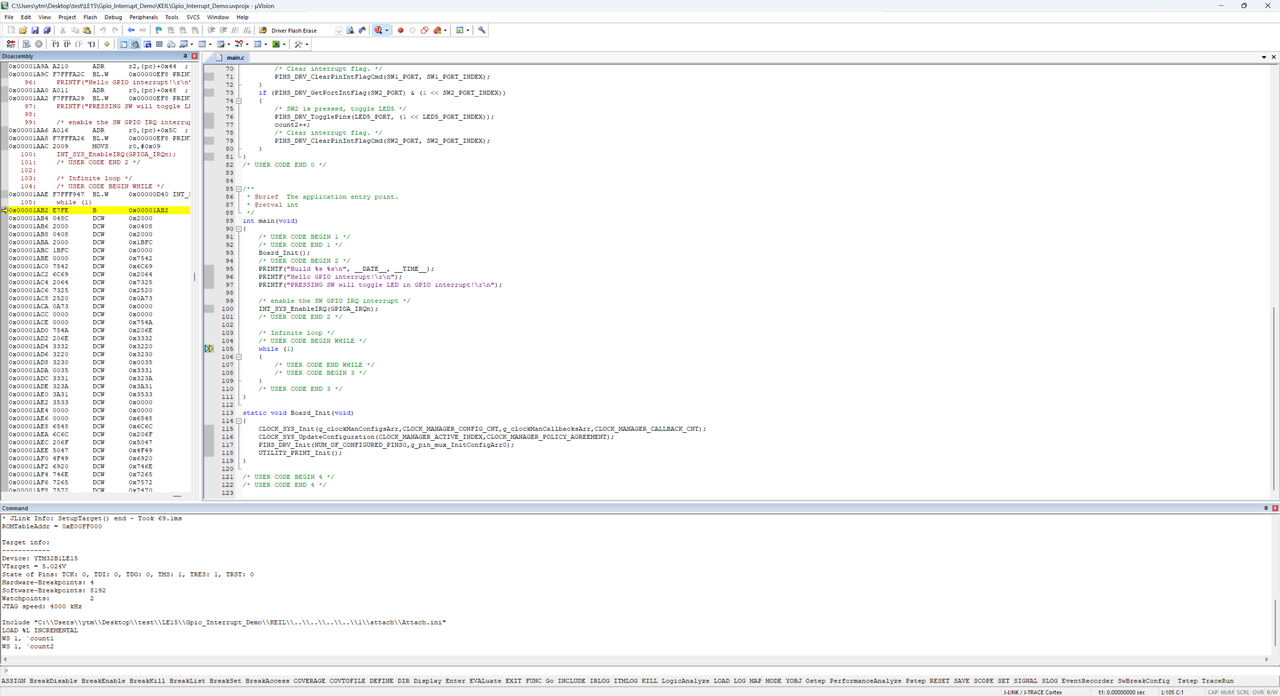This screenshot has width=1280, height=696.
Task: Click the 'WS 1, `count2' command output line
Action: [x=28, y=646]
